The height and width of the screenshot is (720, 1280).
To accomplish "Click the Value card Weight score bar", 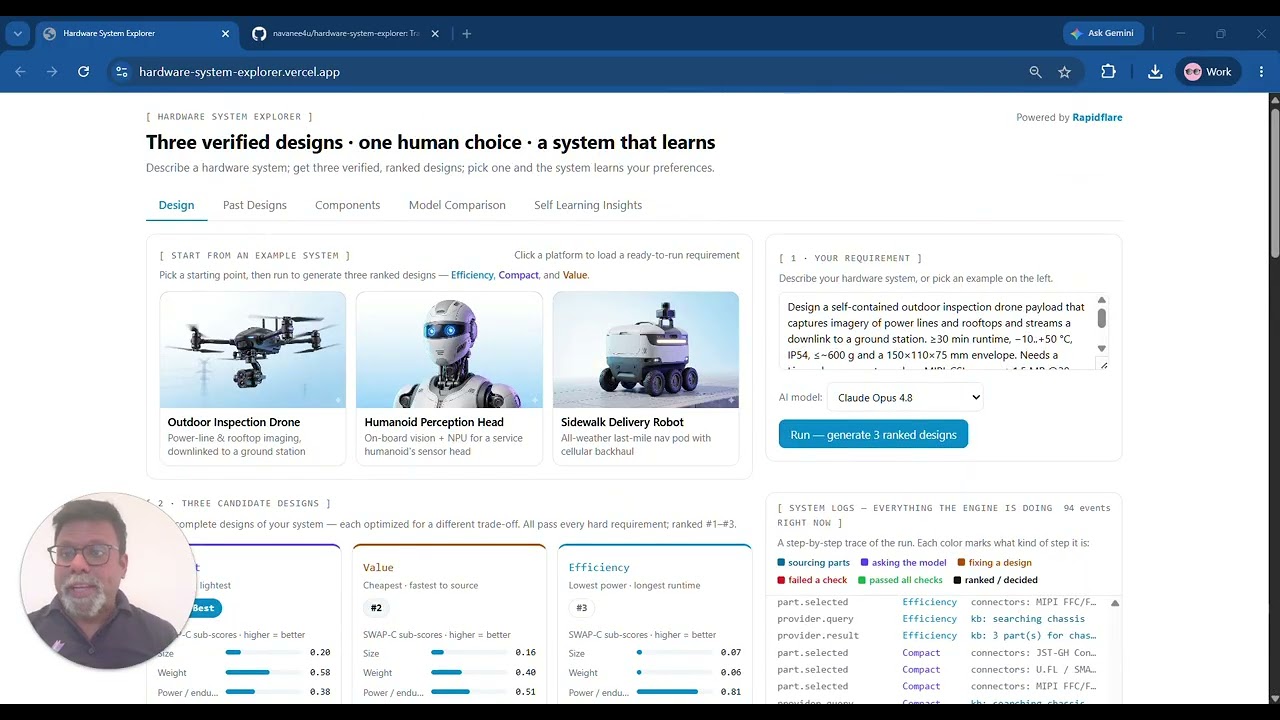I will click(467, 672).
